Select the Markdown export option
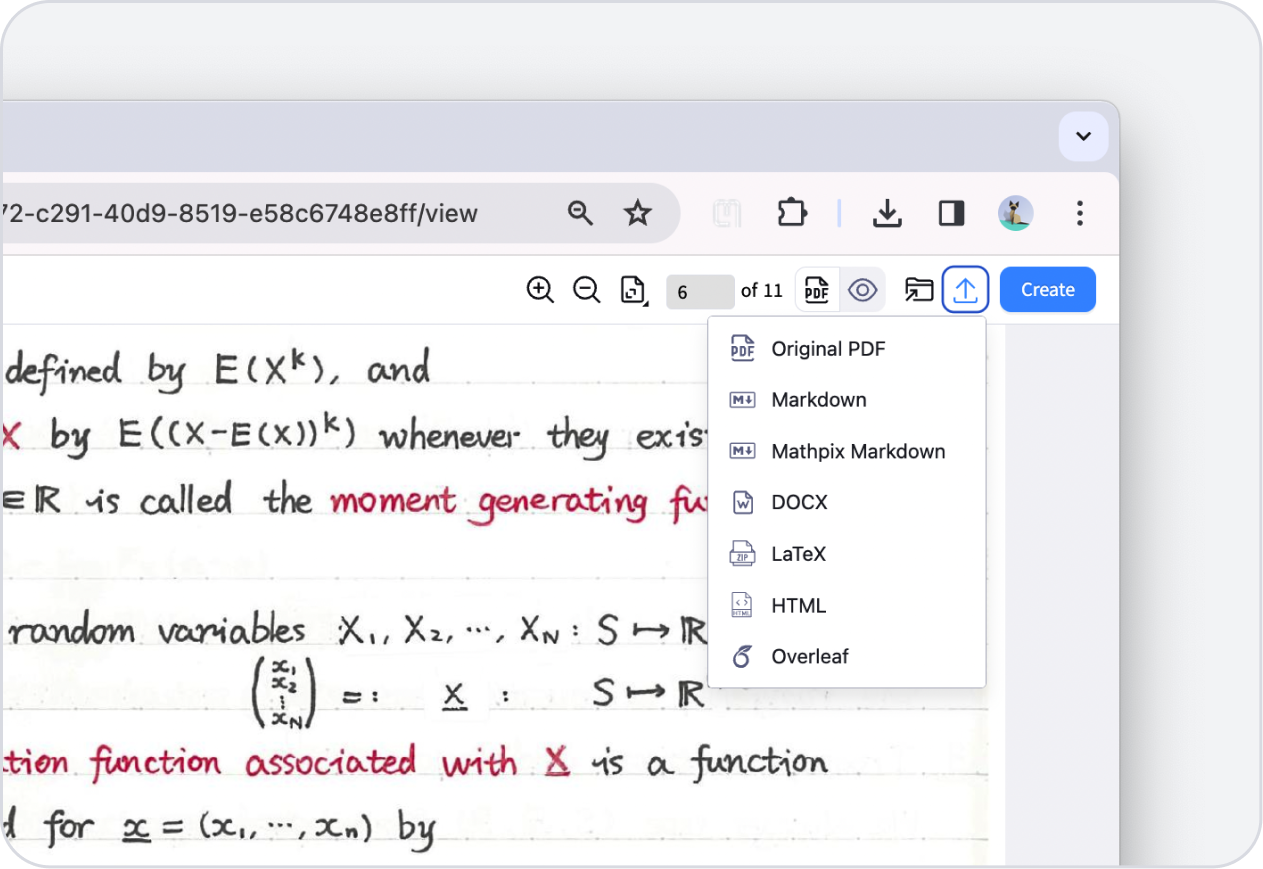 (846, 400)
